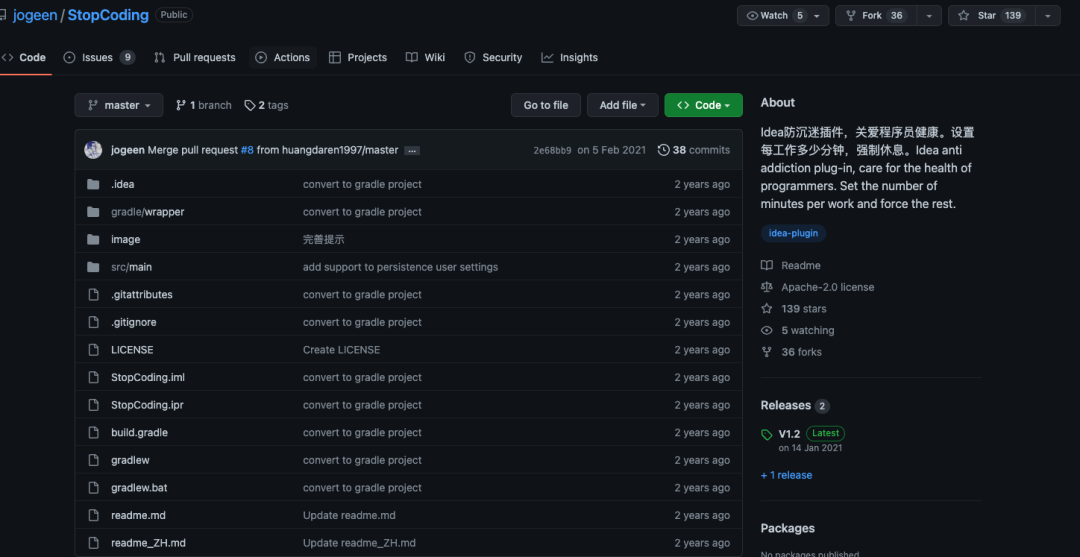1080x557 pixels.
Task: Click the star icon beside 139 stars
Action: 767,309
